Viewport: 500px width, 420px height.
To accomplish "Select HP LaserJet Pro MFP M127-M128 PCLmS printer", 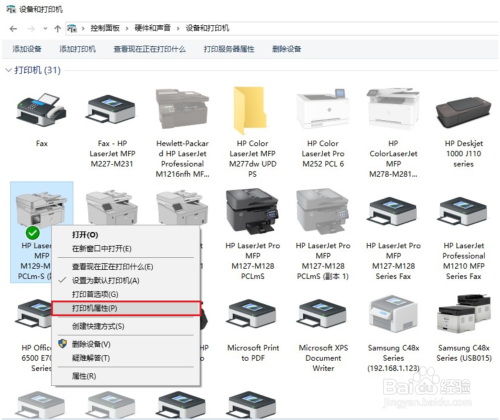I will pyautogui.click(x=252, y=211).
